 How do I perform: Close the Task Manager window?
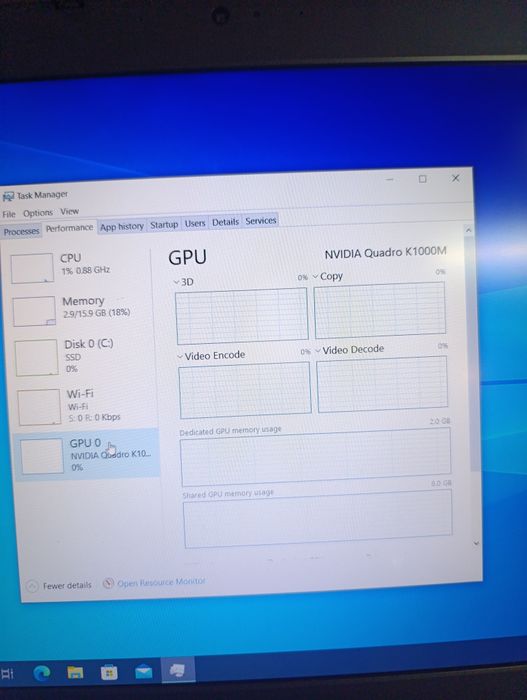point(456,178)
